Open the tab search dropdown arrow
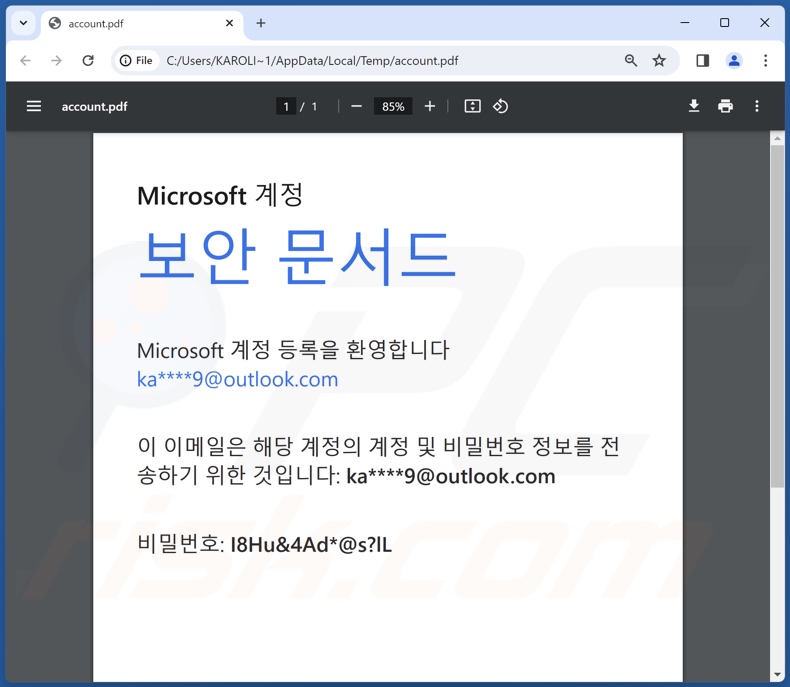Screen dimensions: 790x687 tap(23, 23)
